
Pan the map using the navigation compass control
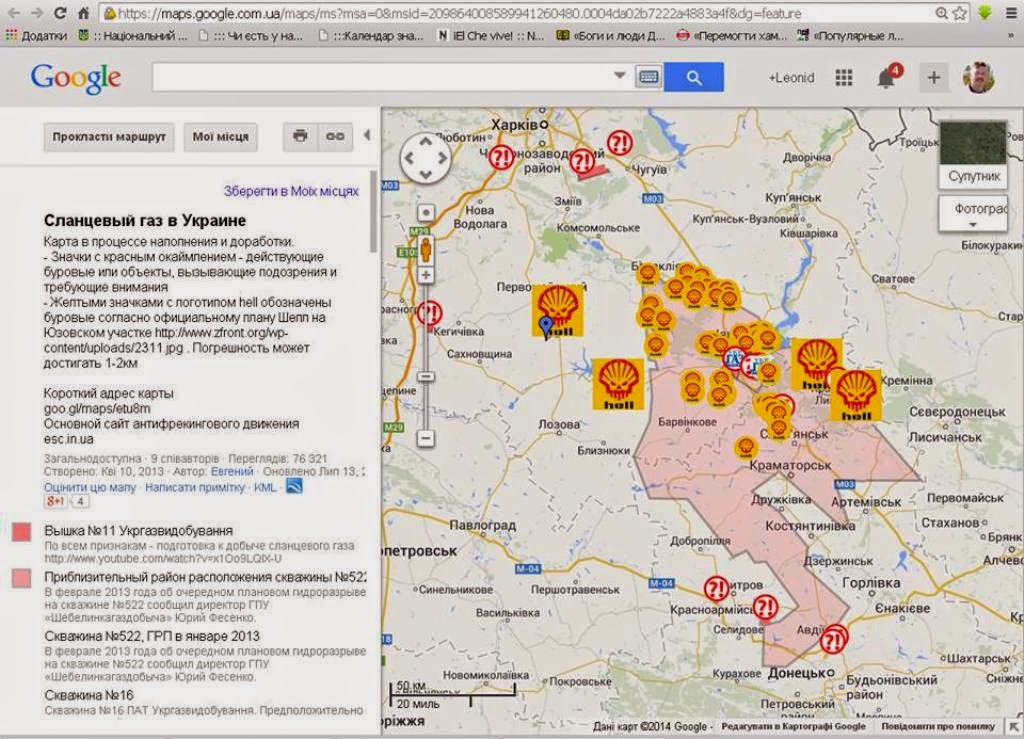pyautogui.click(x=425, y=158)
